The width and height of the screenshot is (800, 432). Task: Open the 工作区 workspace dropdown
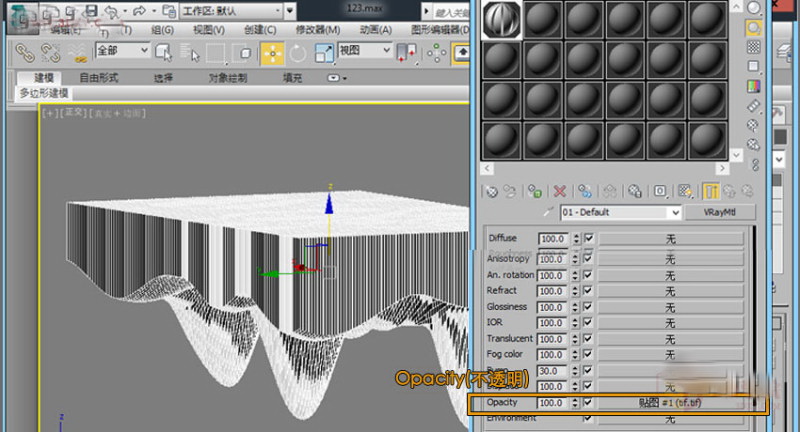(290, 12)
